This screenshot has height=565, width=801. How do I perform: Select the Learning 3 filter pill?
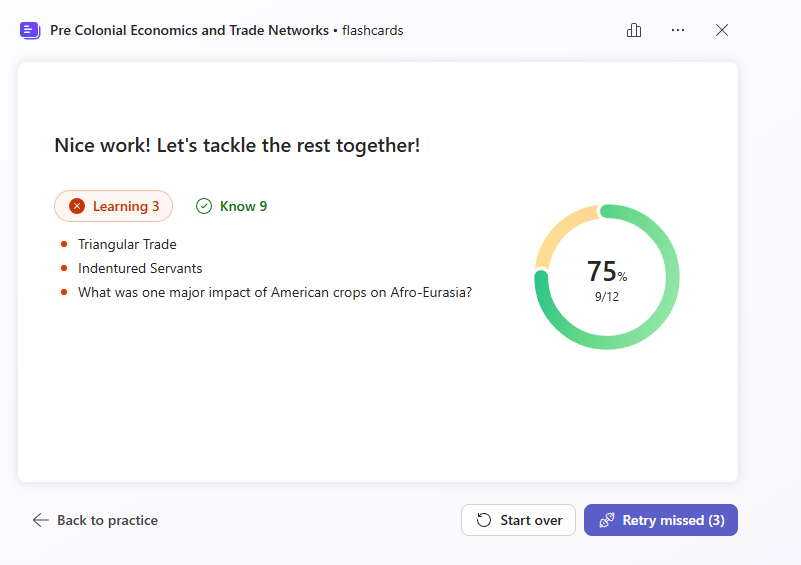click(113, 206)
